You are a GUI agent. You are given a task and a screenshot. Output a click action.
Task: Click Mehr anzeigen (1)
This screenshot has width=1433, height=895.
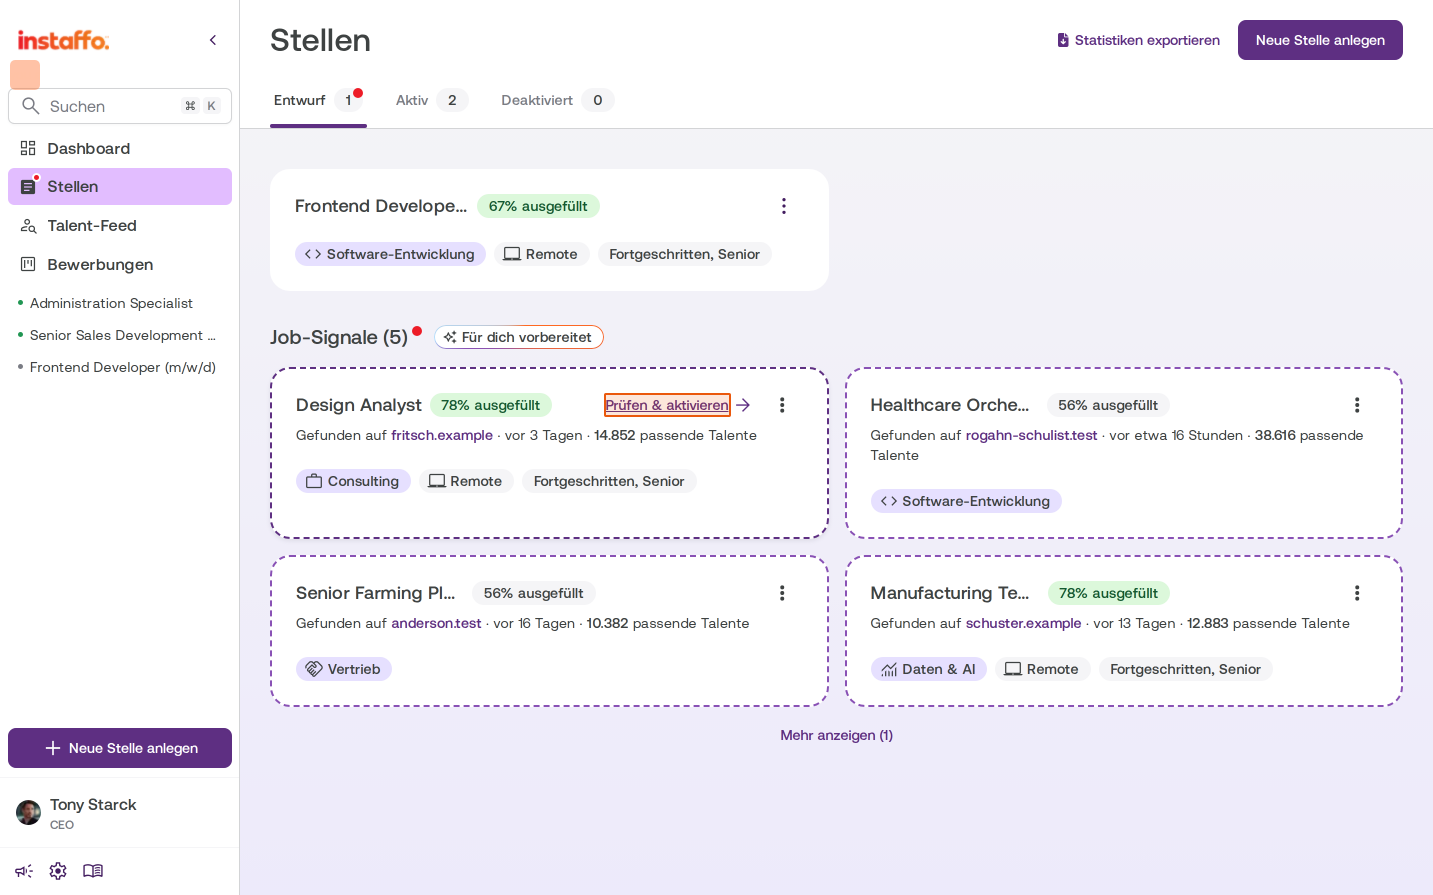click(x=836, y=735)
